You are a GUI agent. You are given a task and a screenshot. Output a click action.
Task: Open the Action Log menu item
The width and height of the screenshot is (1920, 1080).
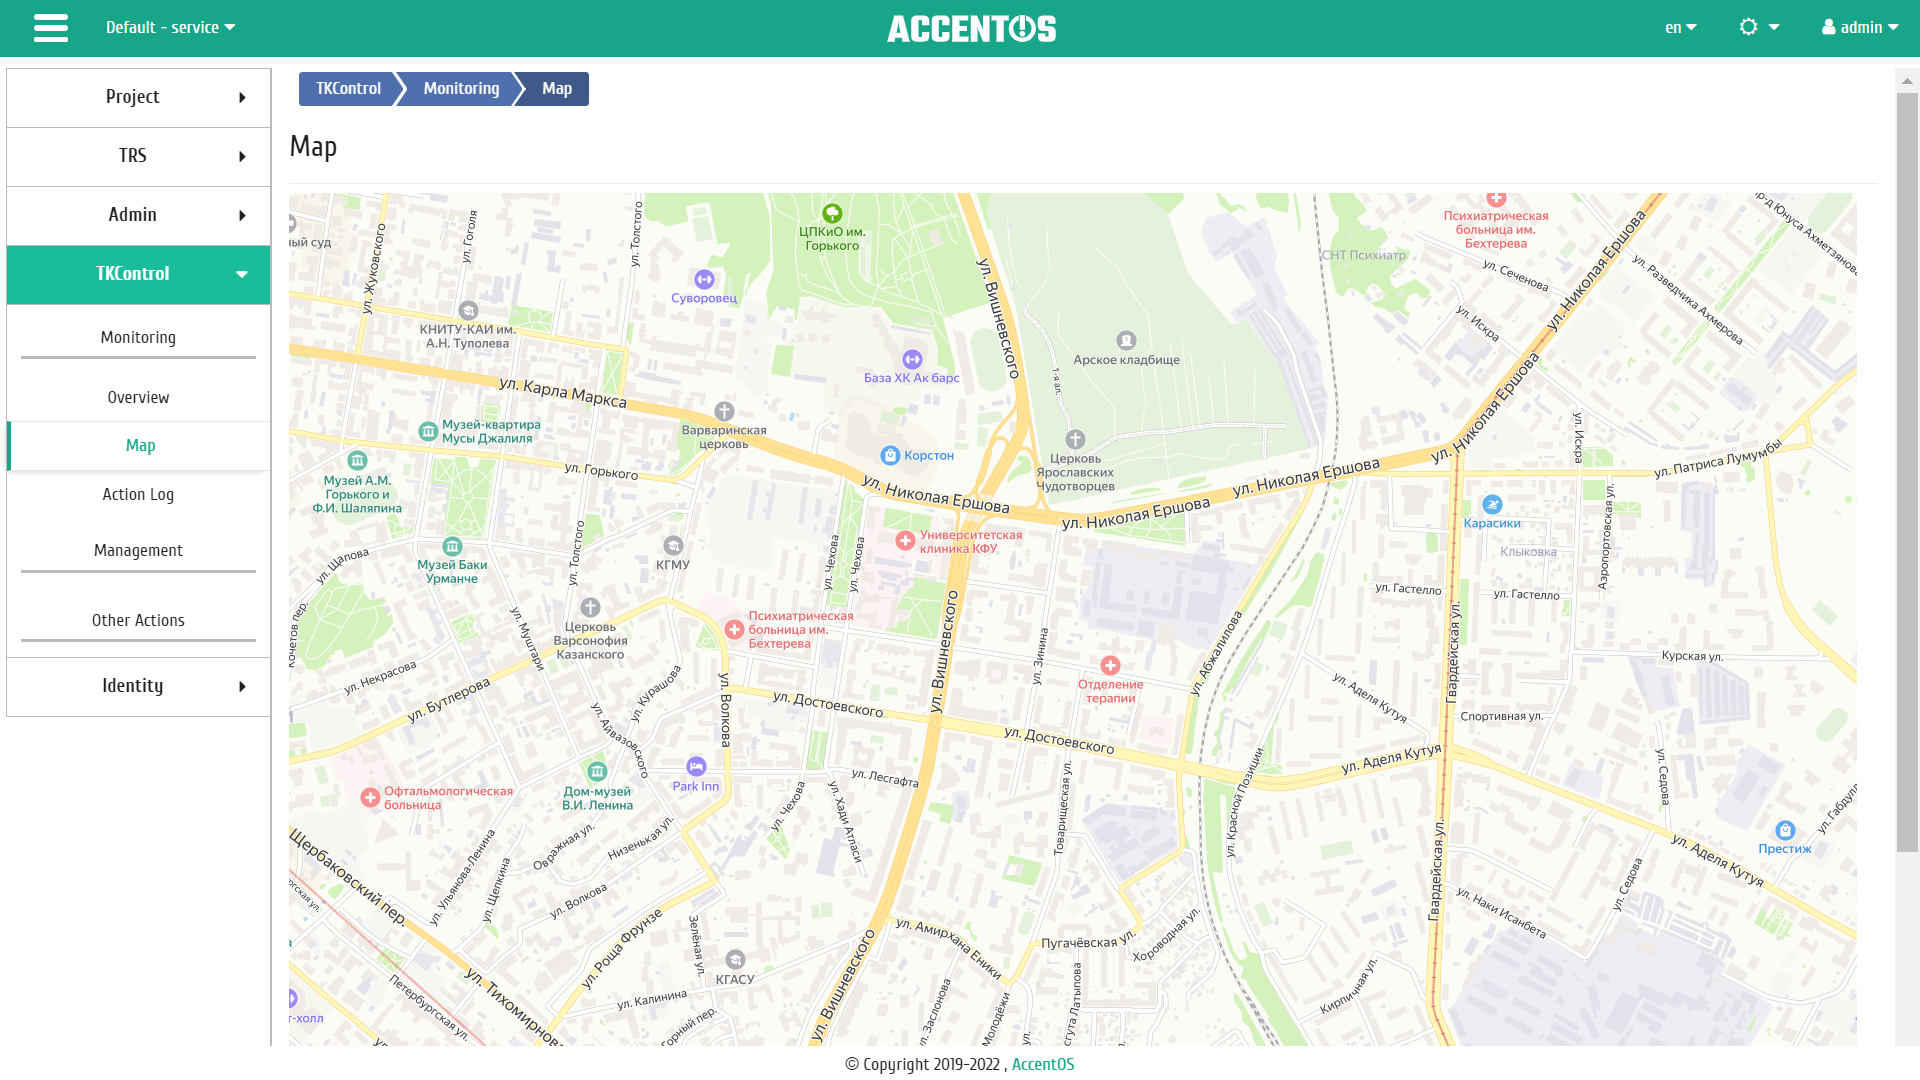point(138,494)
